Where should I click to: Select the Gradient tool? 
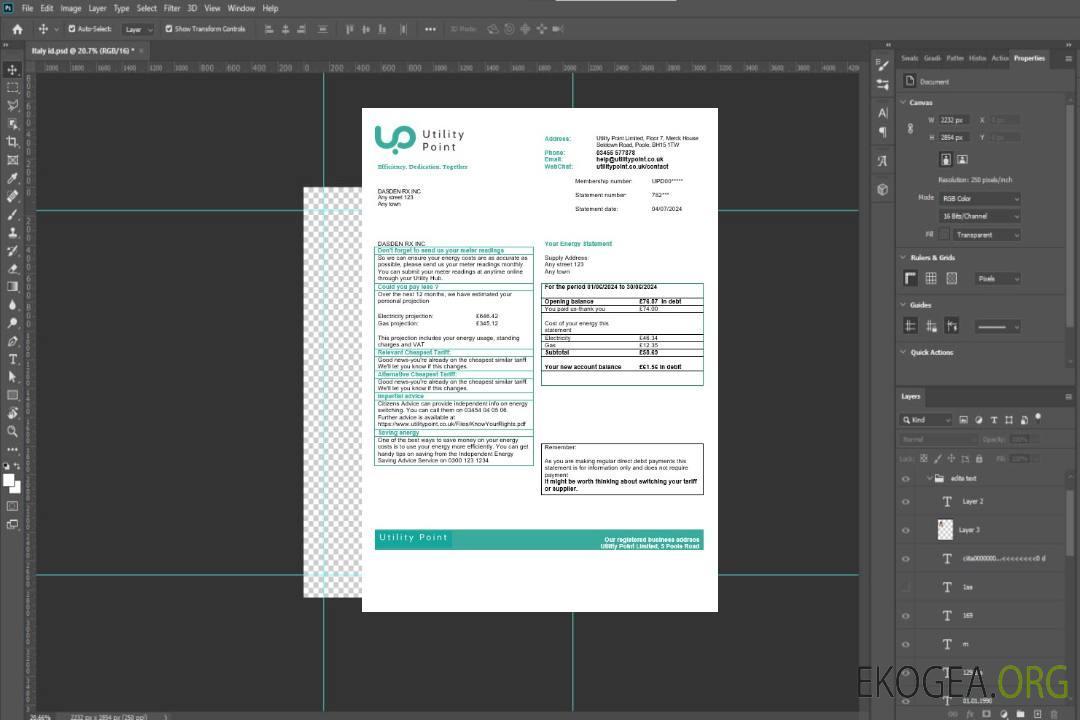12,287
